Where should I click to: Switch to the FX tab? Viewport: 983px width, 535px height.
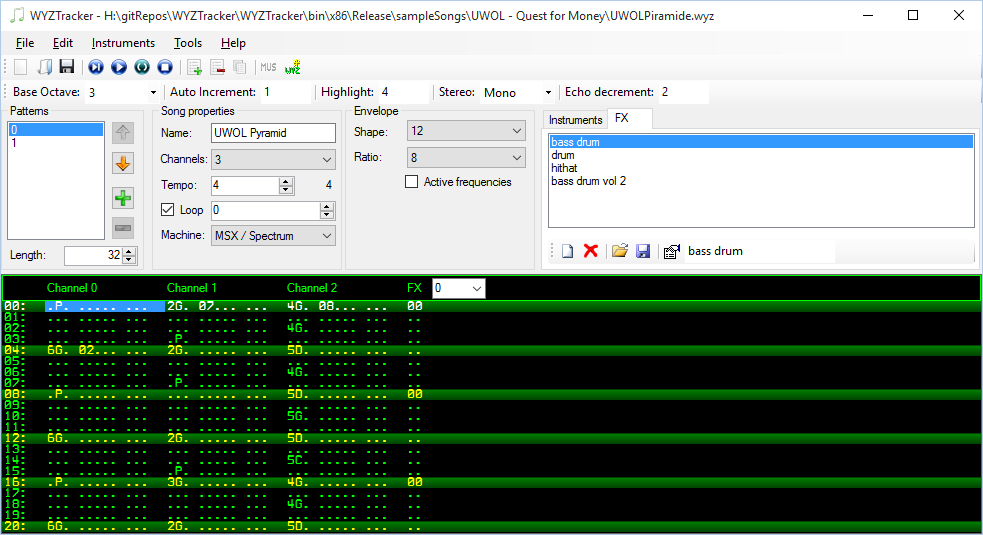point(629,118)
